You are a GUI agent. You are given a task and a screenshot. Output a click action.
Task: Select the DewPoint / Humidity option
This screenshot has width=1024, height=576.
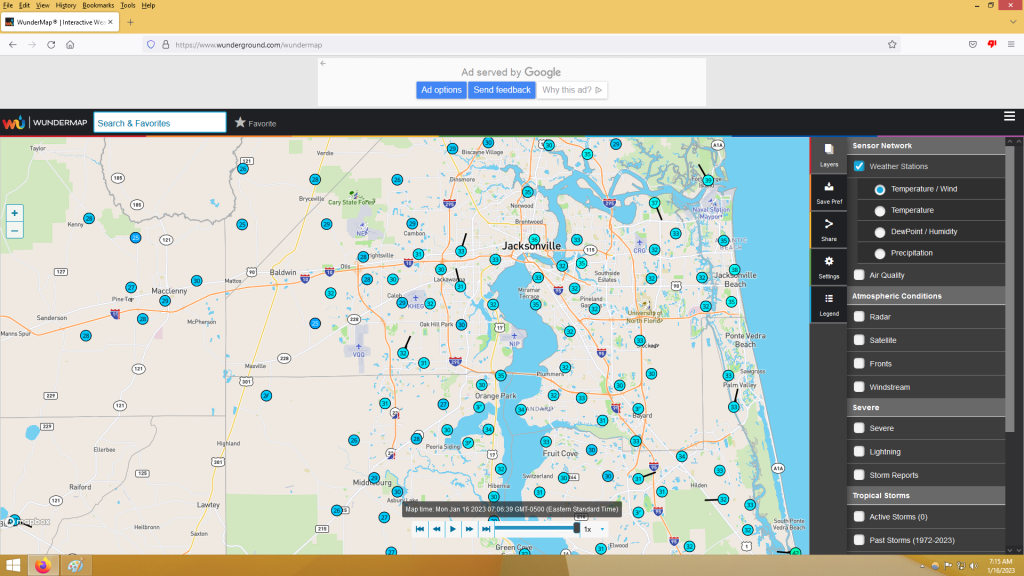coord(880,232)
